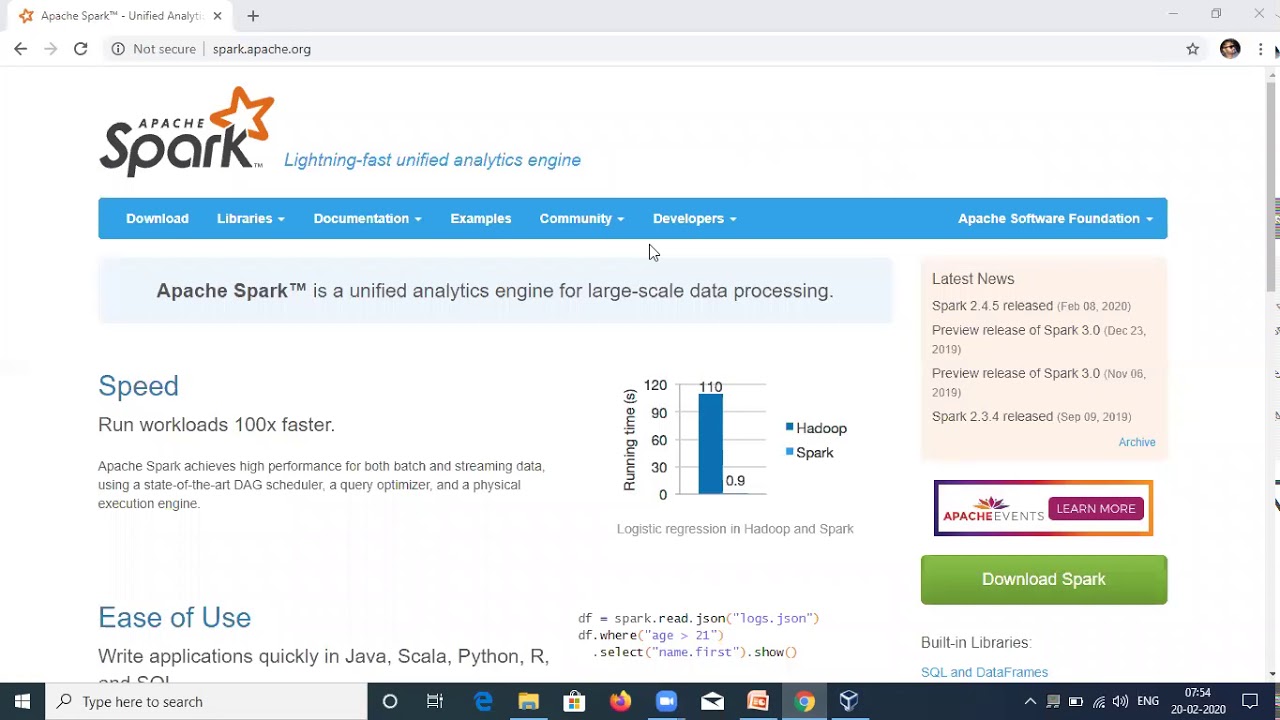Click the scrollbar down arrow
This screenshot has height=720, width=1280.
(1271, 673)
